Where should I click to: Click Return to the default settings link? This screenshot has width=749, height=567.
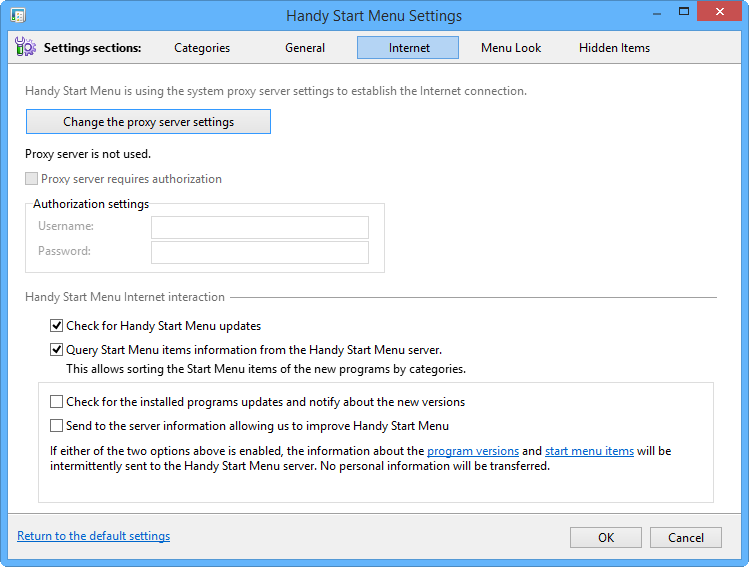tap(94, 536)
